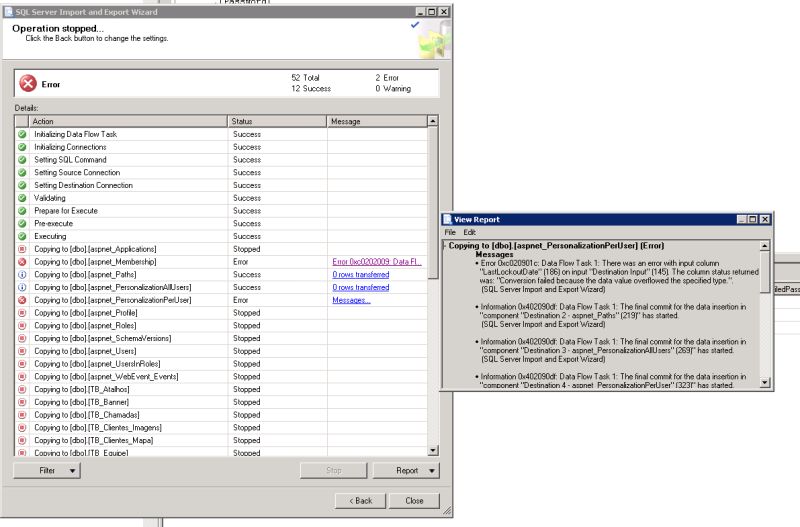Viewport: 800px width, 527px height.
Task: Click the stopped icon next to aspnet_Profile row
Action: 22,313
